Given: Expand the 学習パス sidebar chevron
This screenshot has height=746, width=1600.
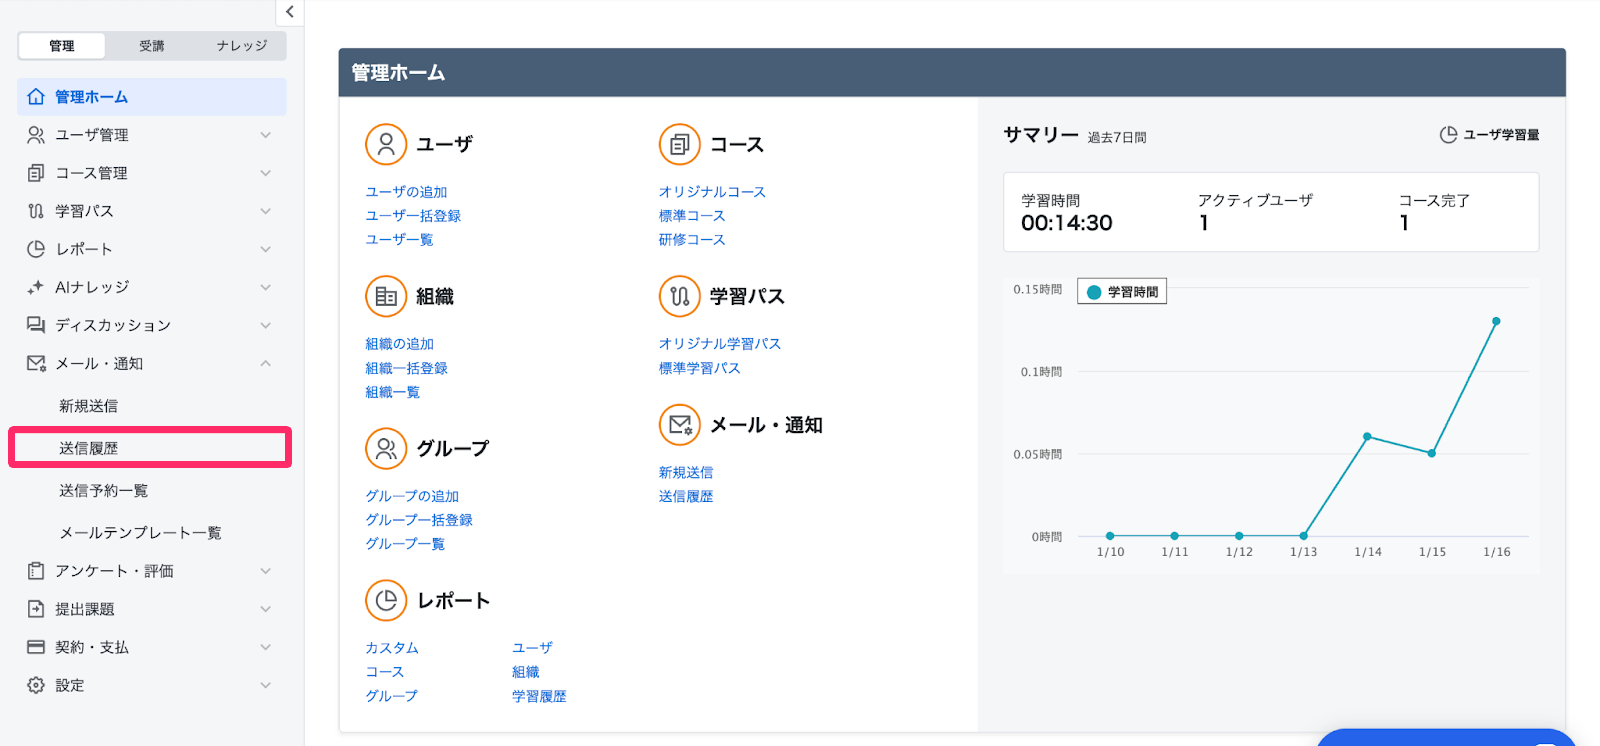Looking at the screenshot, I should [x=266, y=211].
